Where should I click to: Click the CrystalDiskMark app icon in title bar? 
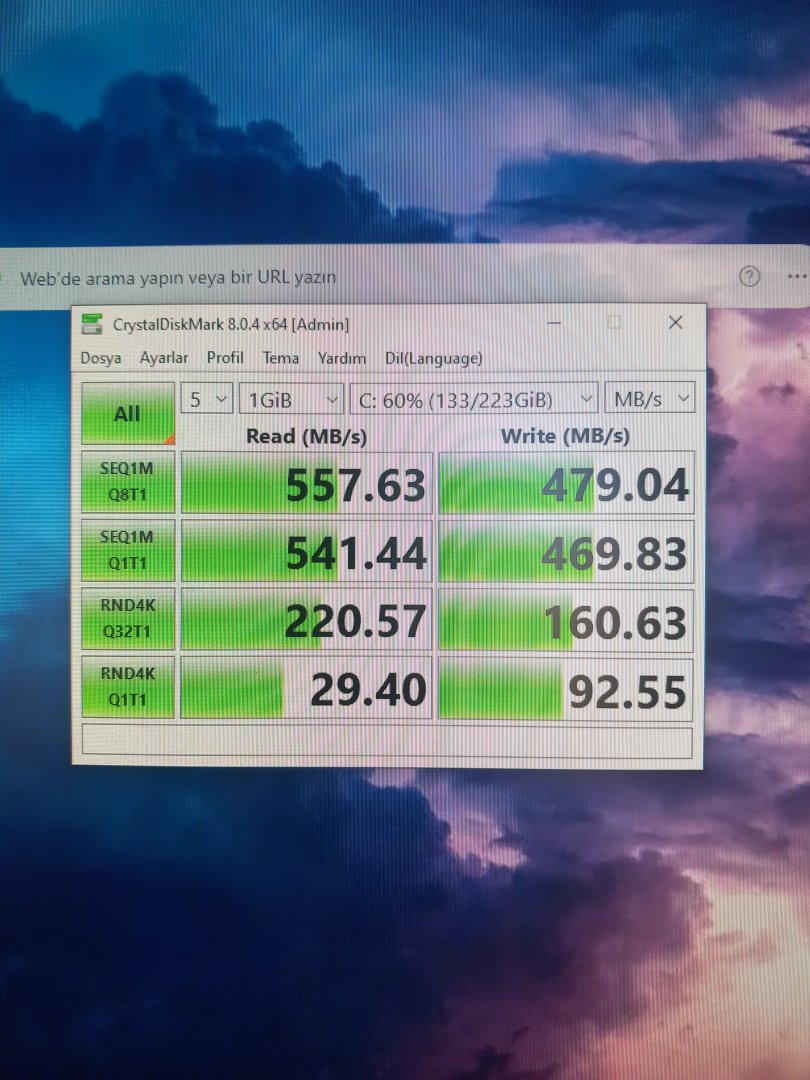(x=92, y=324)
